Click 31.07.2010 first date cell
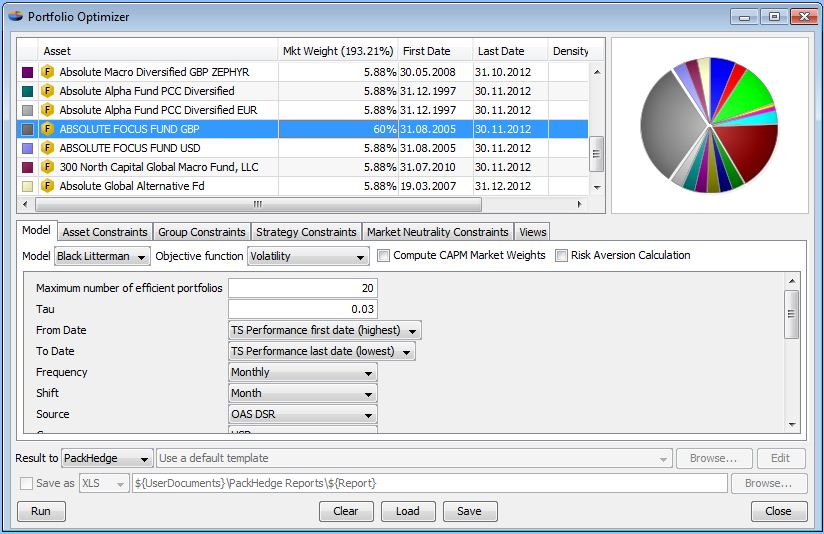824x534 pixels. 435,167
